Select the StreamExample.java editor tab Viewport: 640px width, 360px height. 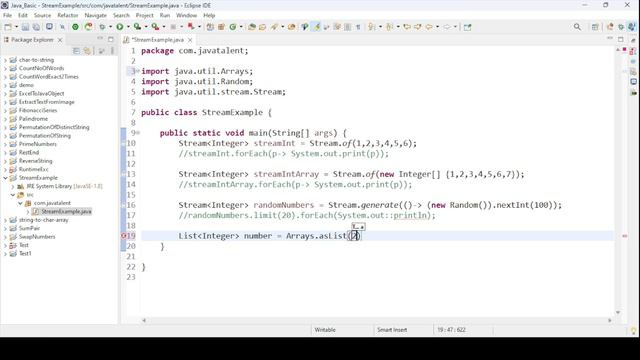click(x=158, y=40)
